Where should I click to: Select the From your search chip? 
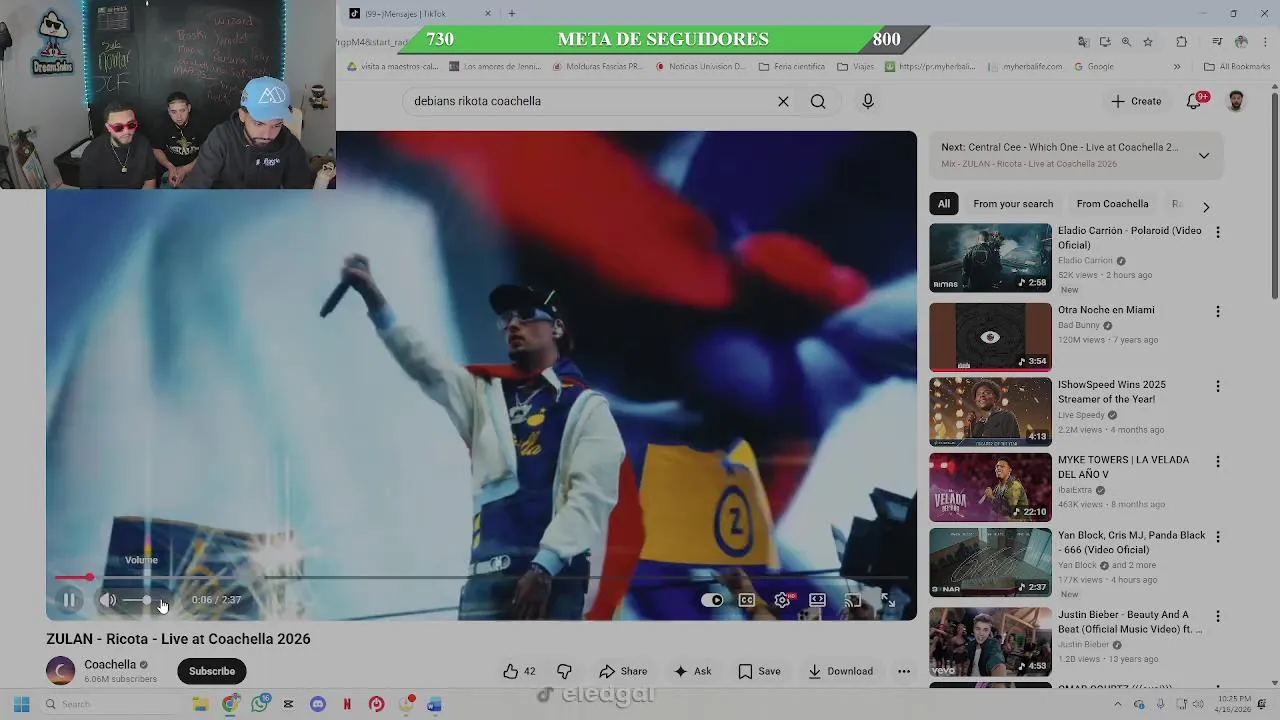[x=1013, y=204]
